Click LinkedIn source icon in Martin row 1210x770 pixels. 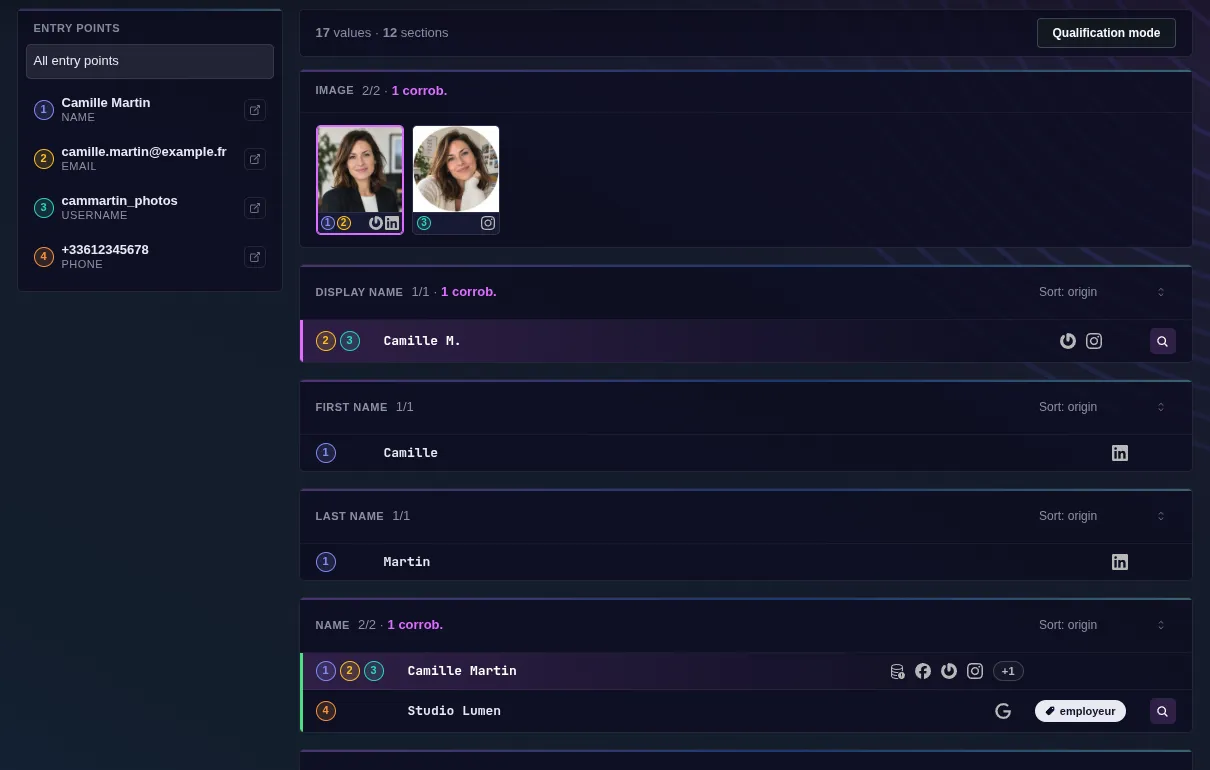[1120, 562]
